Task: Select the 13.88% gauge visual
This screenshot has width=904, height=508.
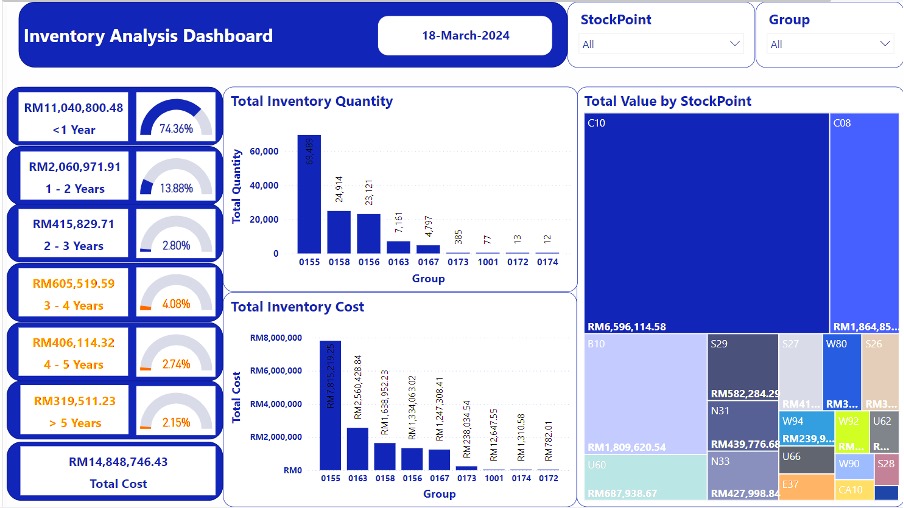Action: [x=176, y=176]
